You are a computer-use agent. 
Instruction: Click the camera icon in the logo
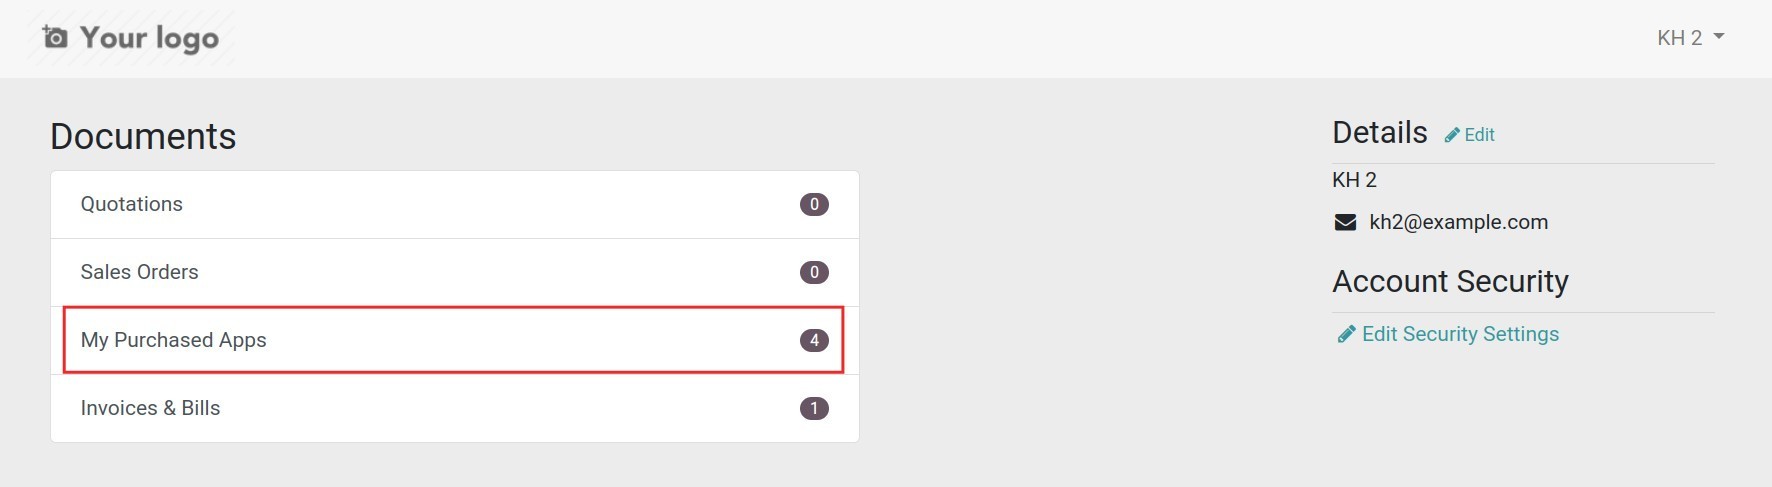55,37
